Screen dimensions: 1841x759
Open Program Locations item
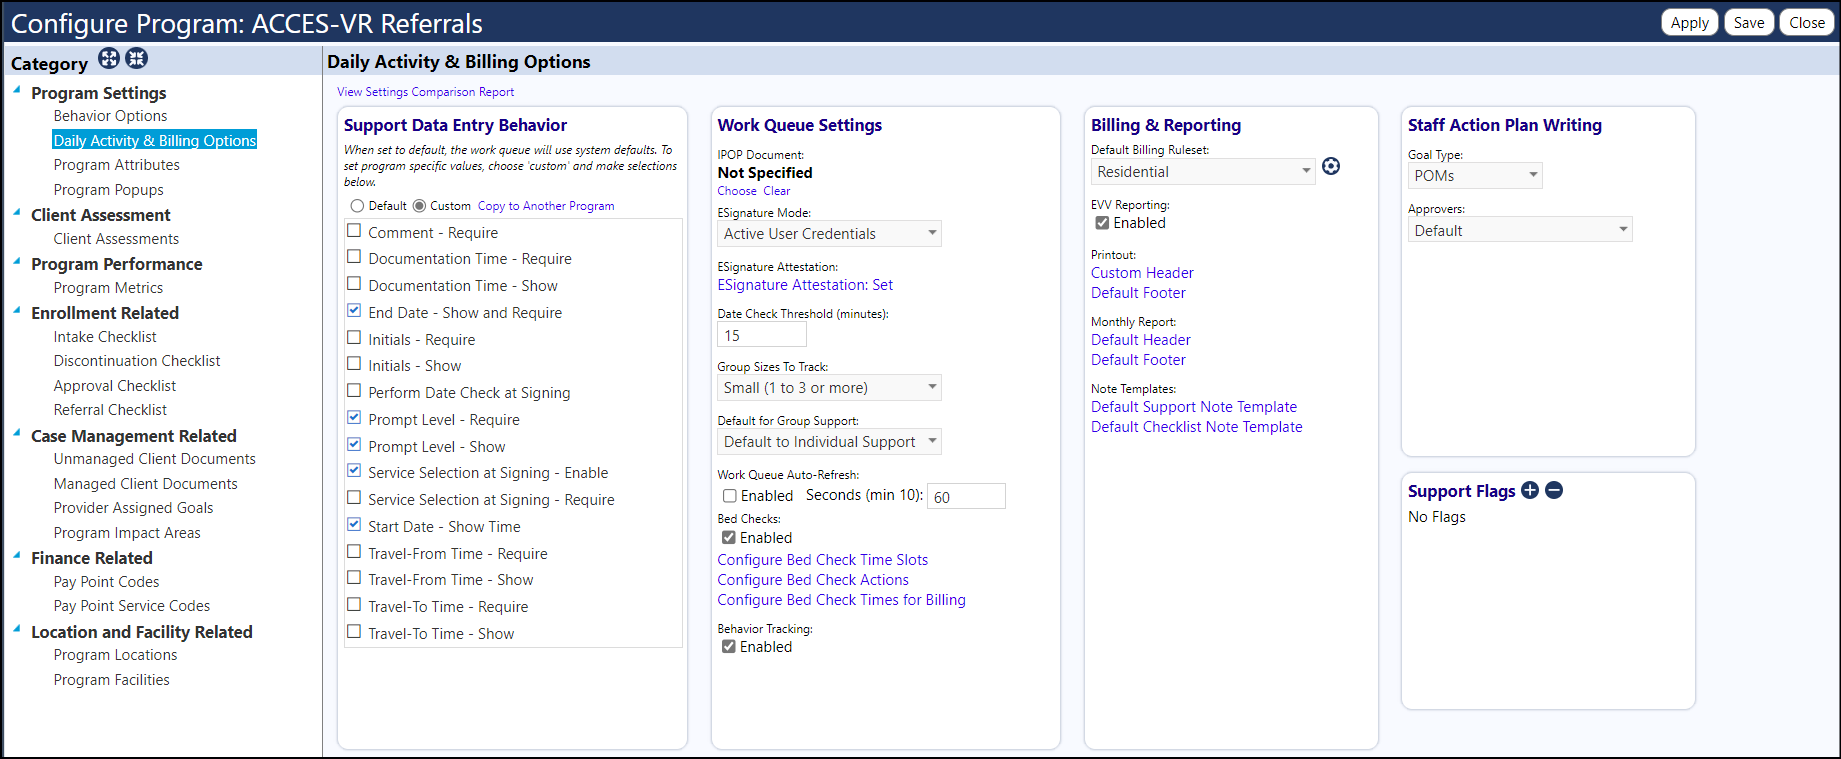pyautogui.click(x=115, y=655)
